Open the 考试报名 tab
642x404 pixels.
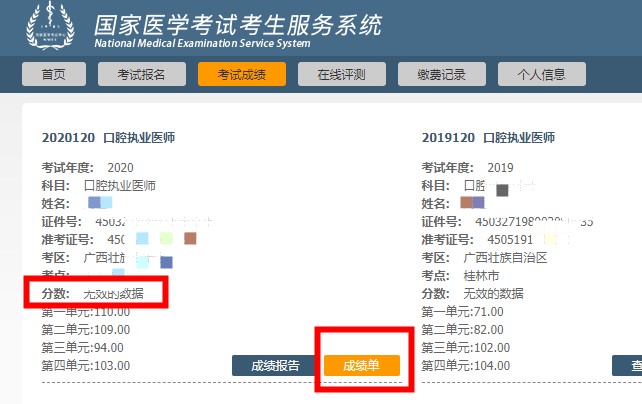click(141, 75)
